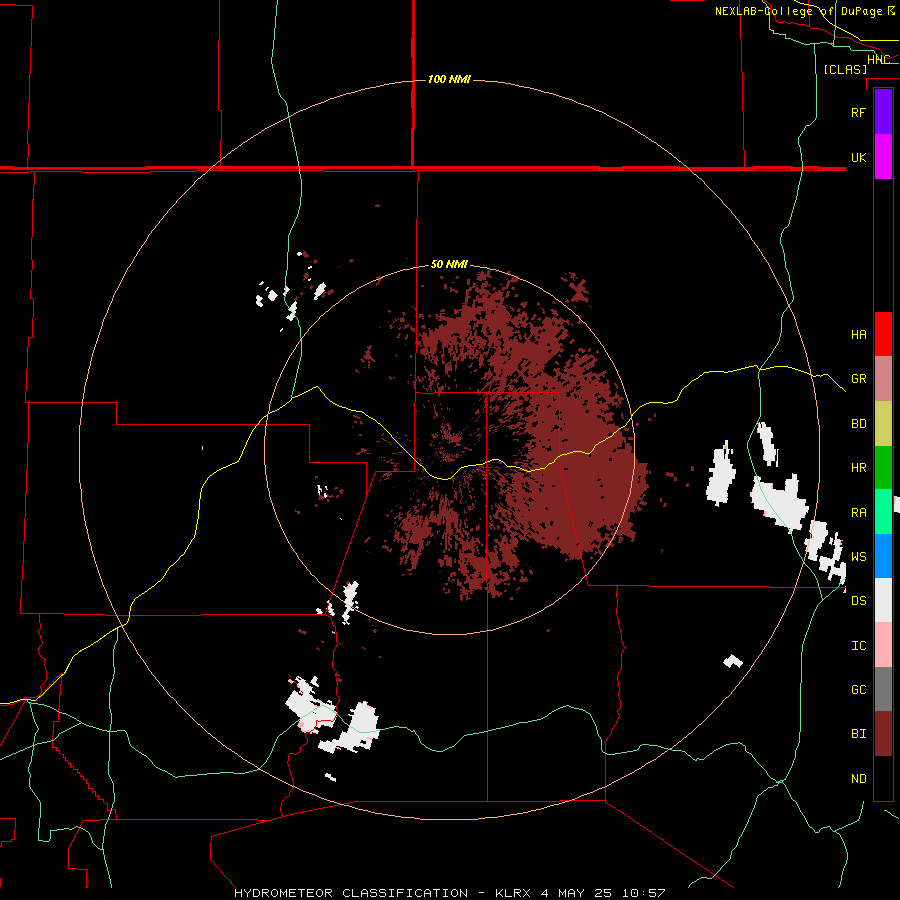
Task: Click the light green RA swatch
Action: (x=883, y=512)
